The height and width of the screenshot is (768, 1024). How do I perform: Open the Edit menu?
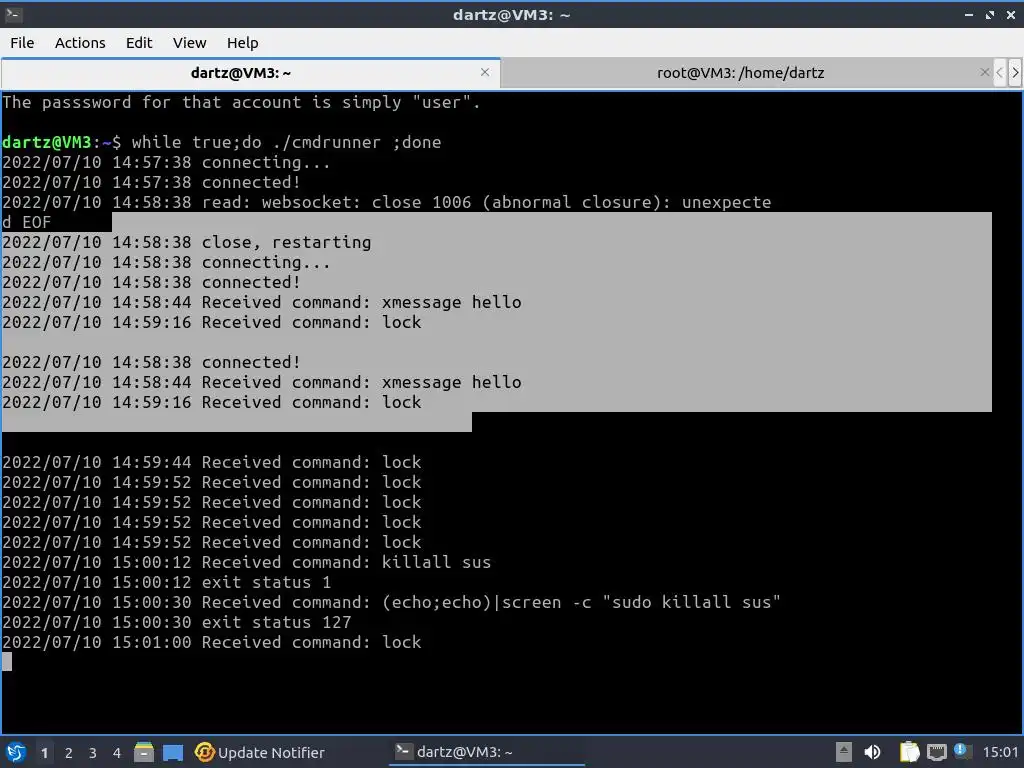(138, 43)
